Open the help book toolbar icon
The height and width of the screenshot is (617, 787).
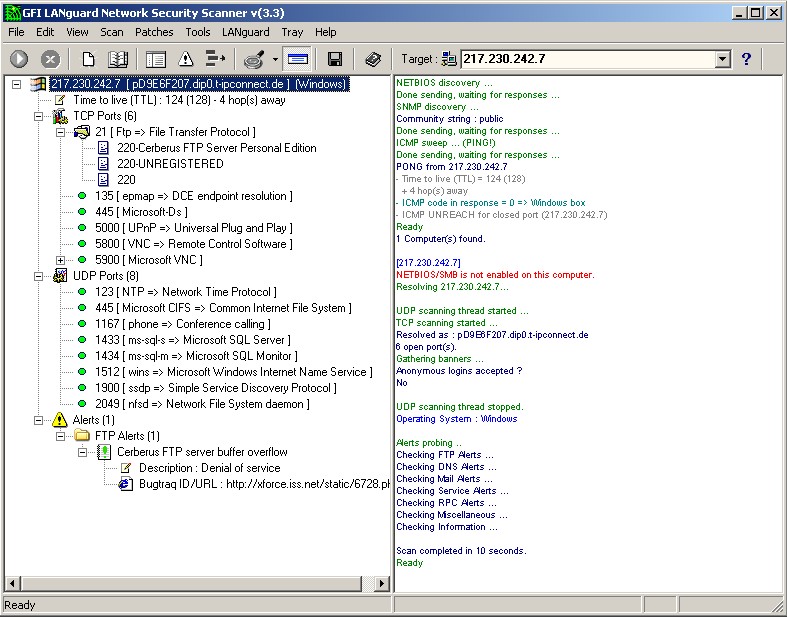(x=373, y=59)
